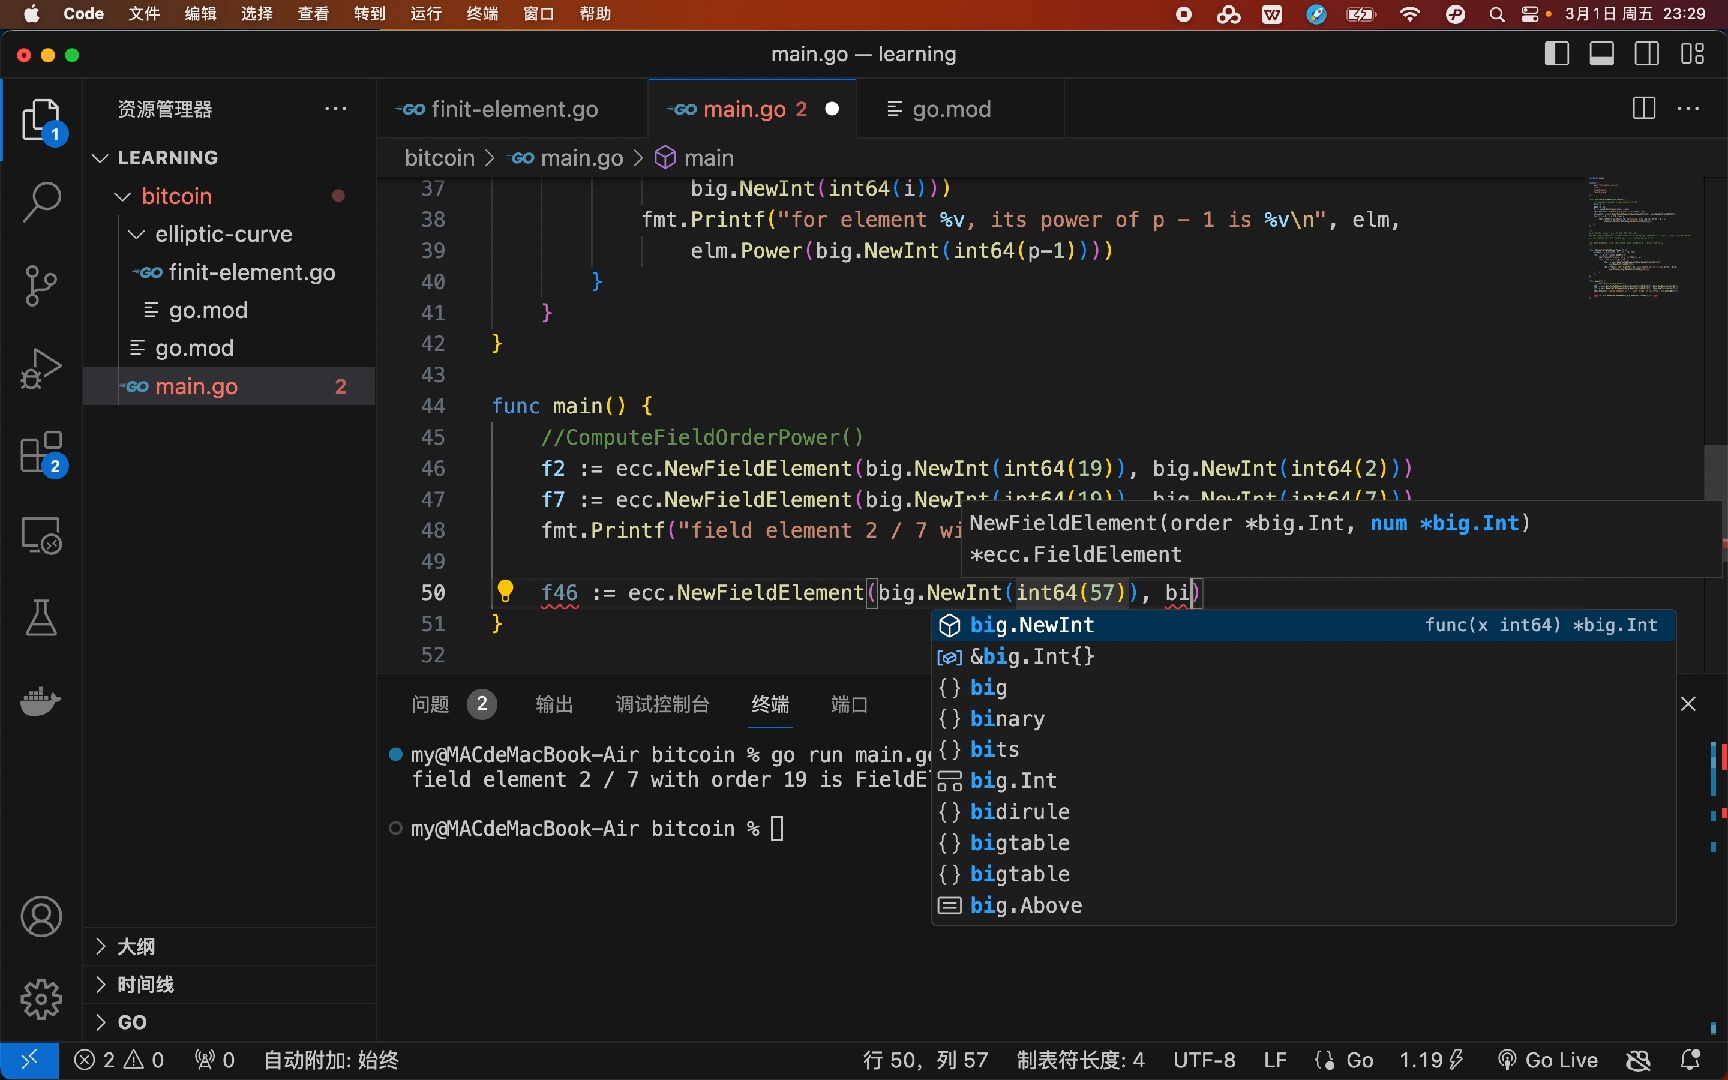Screen dimensions: 1728x1080
Task: Open the Testing flask view
Action: click(41, 618)
